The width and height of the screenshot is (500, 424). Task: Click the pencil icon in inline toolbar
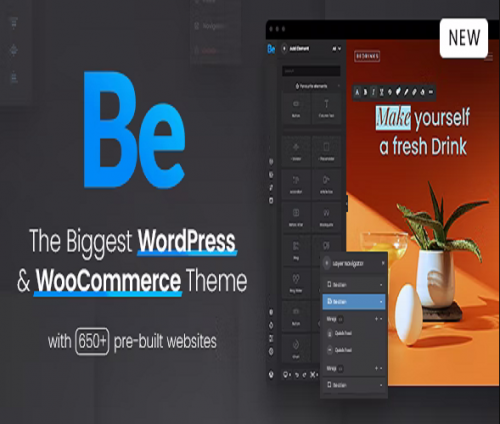[x=406, y=92]
